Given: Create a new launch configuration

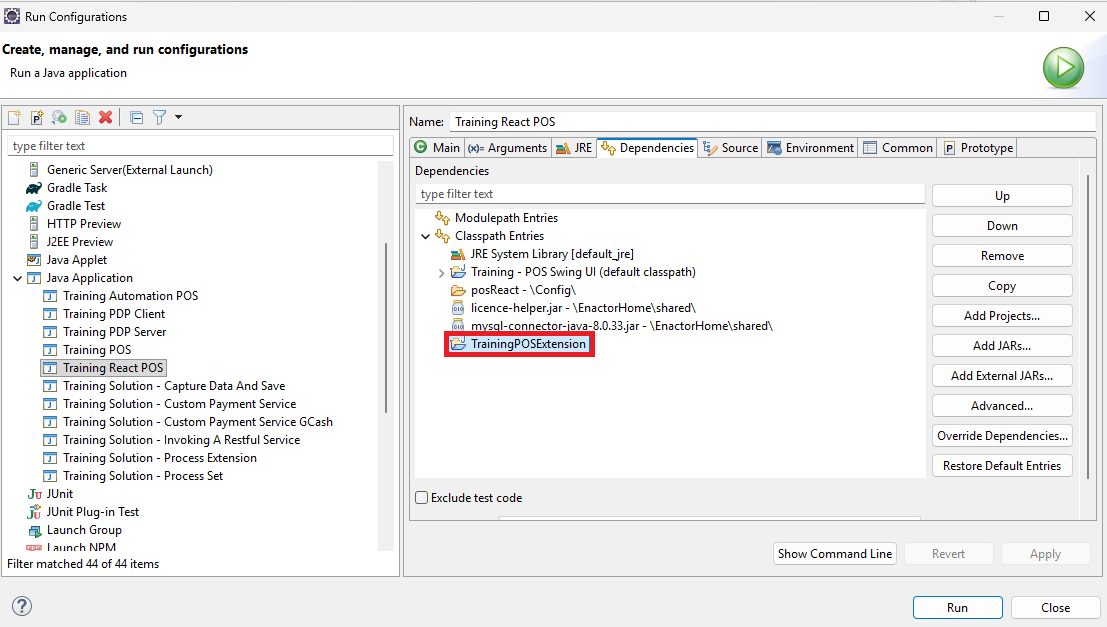Looking at the screenshot, I should [14, 117].
